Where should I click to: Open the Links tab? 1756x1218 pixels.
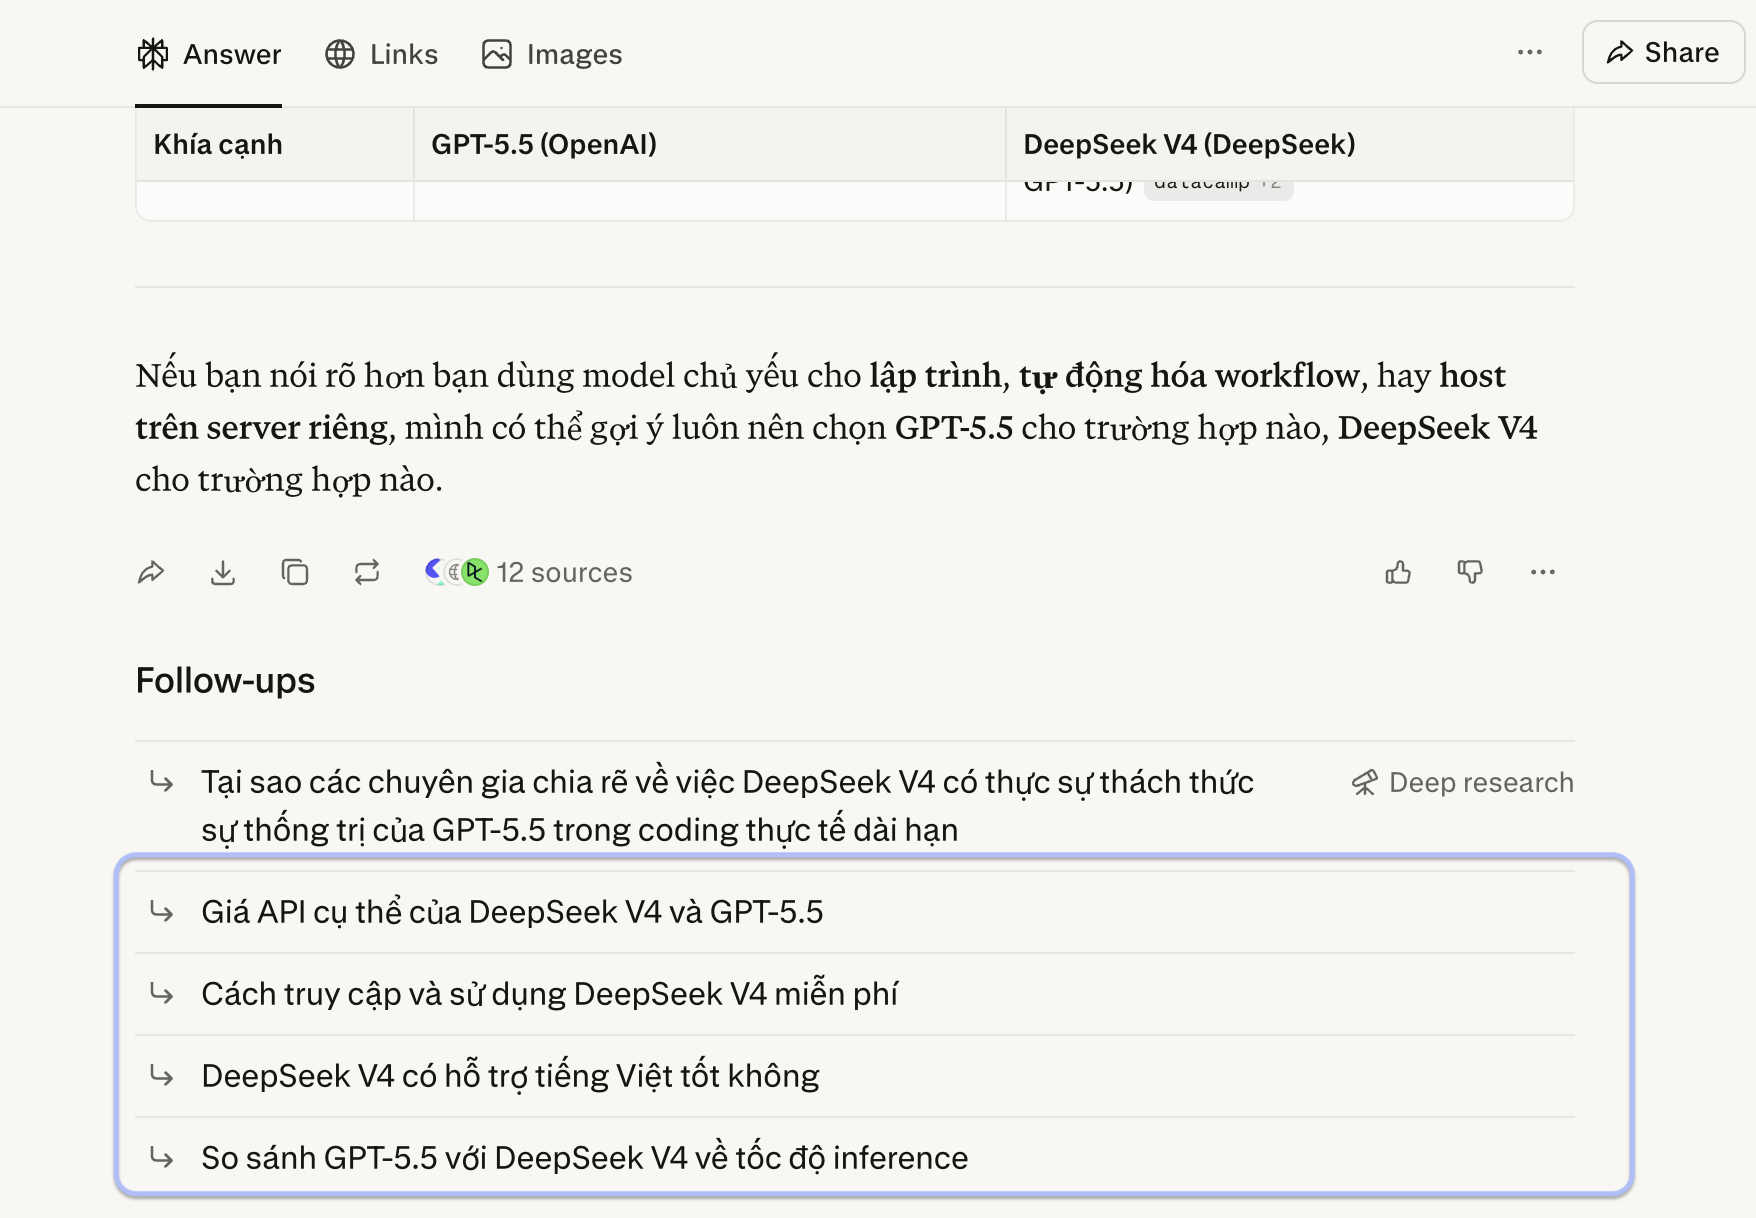(x=381, y=54)
